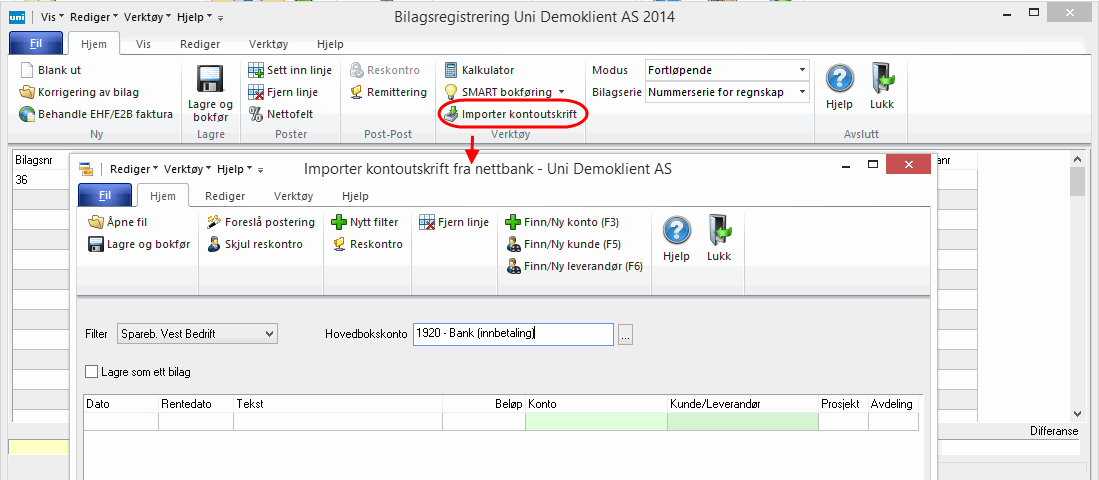Screen dimensions: 1099x480
Task: Click the Hovedbokskonto input field
Action: (x=512, y=334)
